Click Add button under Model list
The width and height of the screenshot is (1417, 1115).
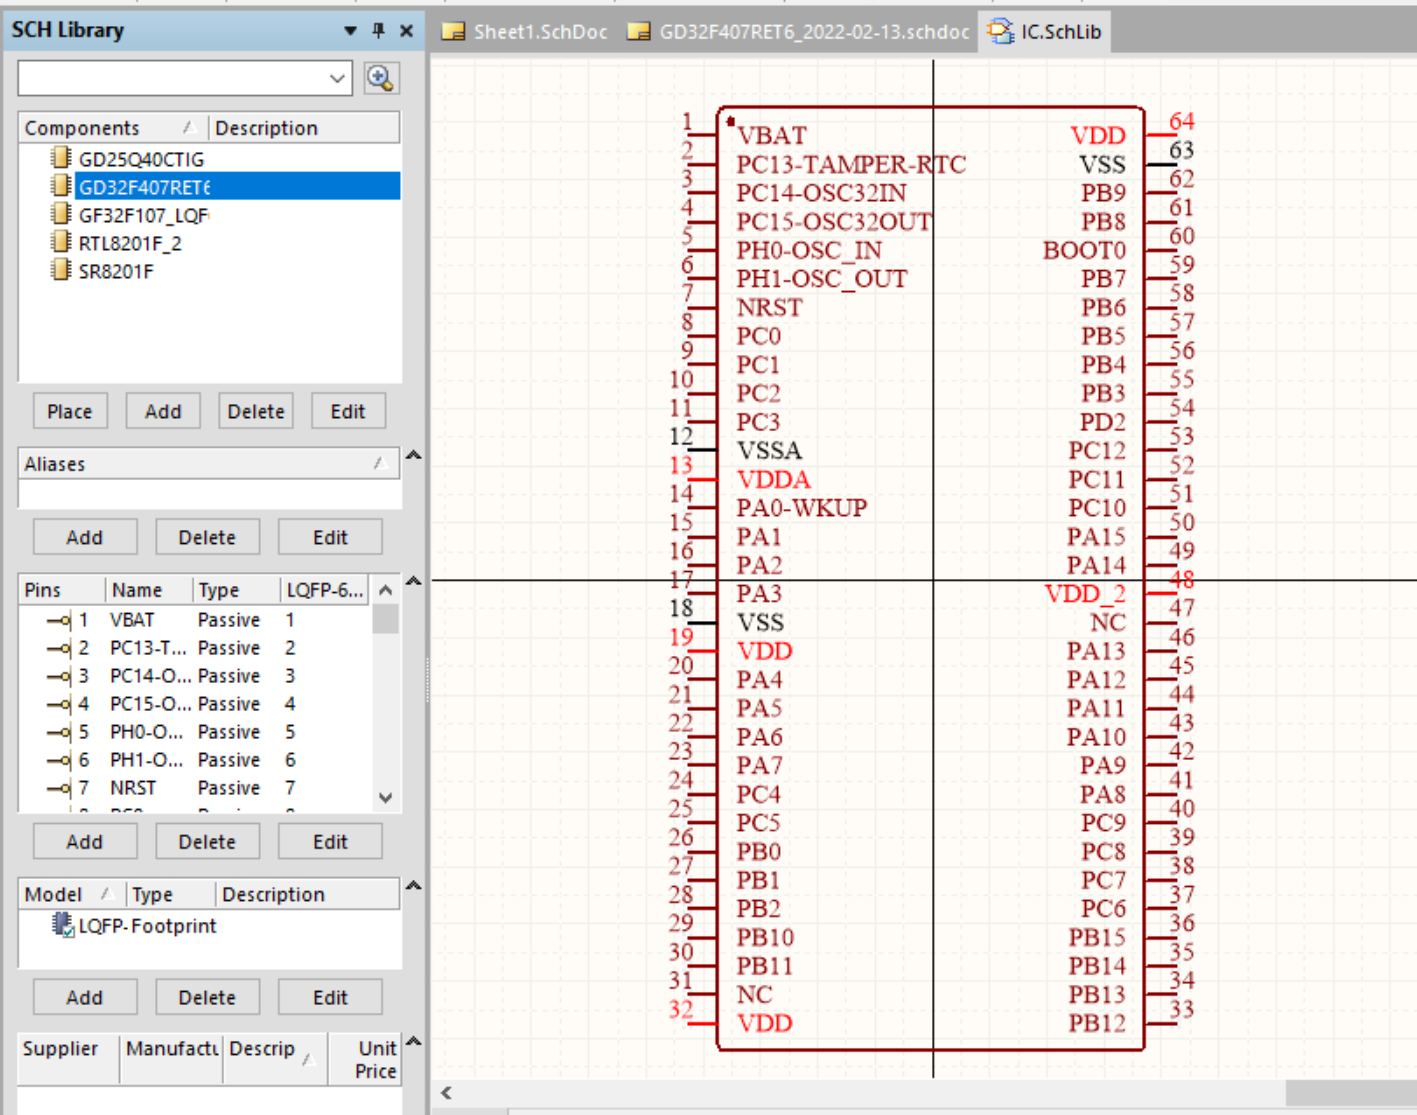[x=85, y=997]
